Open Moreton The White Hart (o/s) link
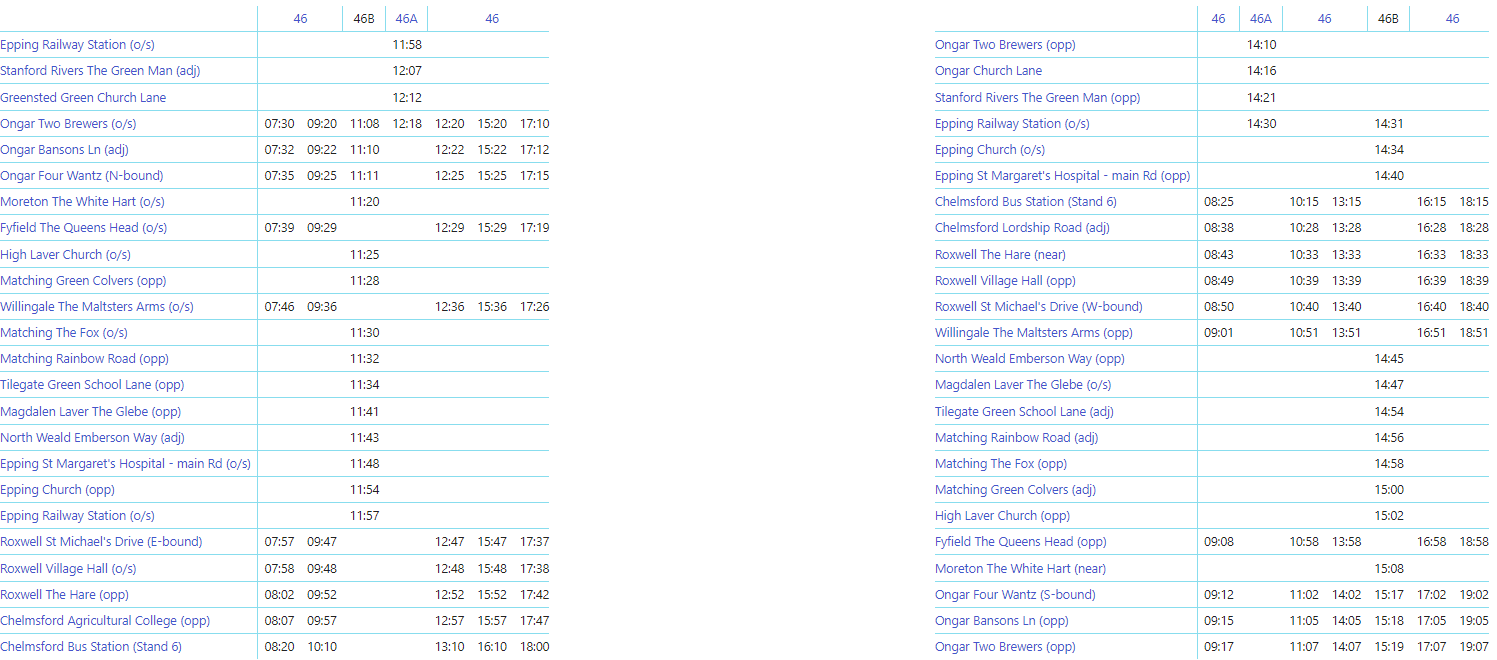Screen dimensions: 1497x660 82,202
